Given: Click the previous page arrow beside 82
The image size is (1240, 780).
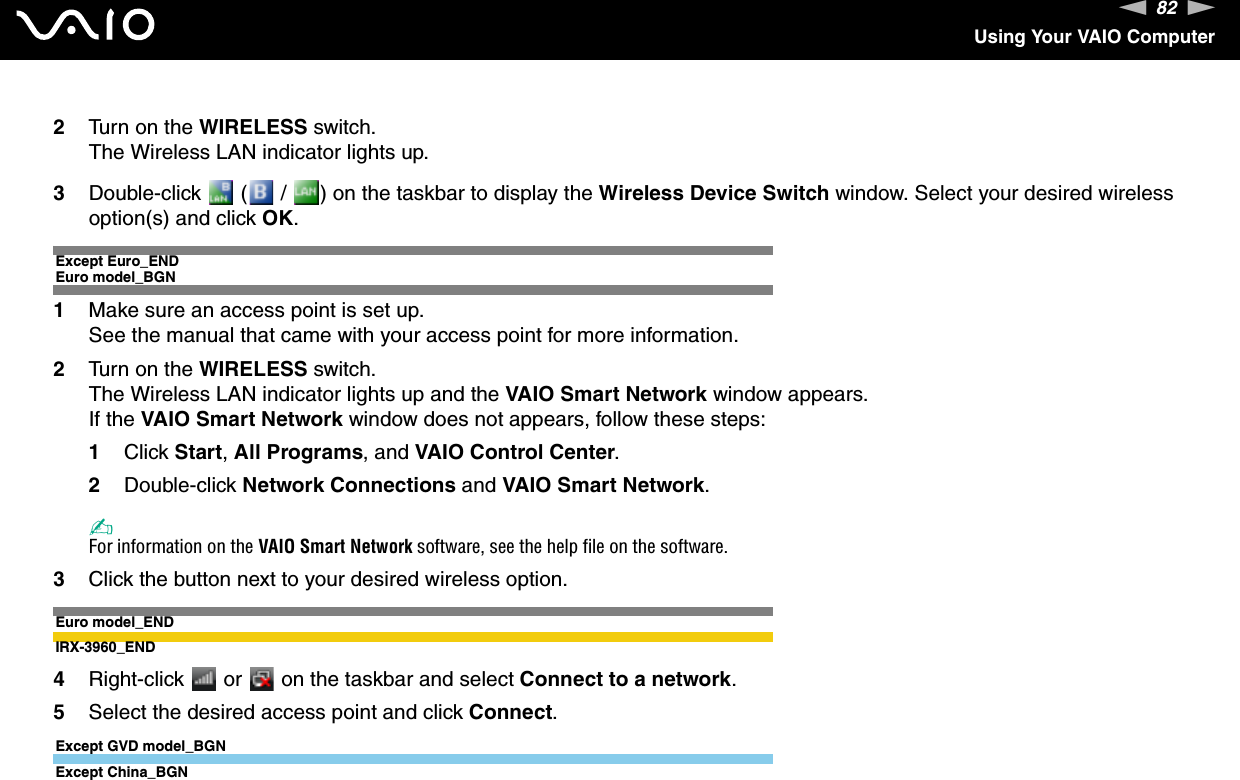Looking at the screenshot, I should tap(1134, 9).
